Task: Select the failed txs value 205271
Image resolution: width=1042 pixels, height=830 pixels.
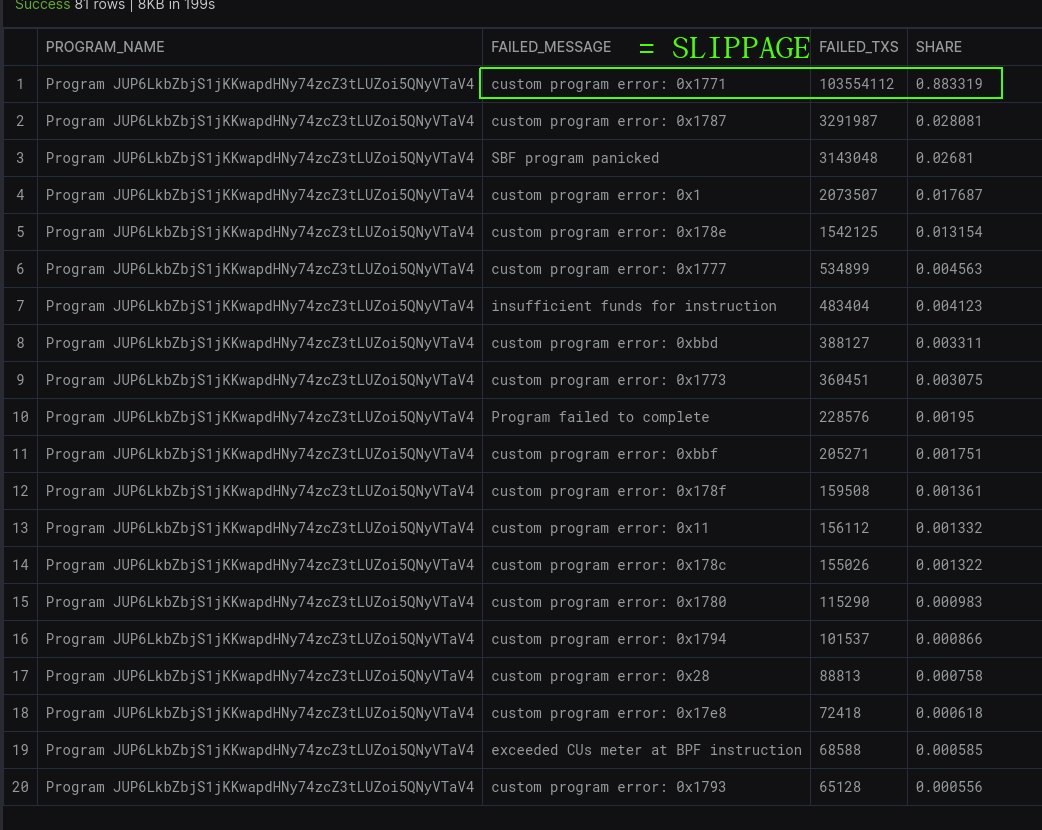Action: point(844,454)
